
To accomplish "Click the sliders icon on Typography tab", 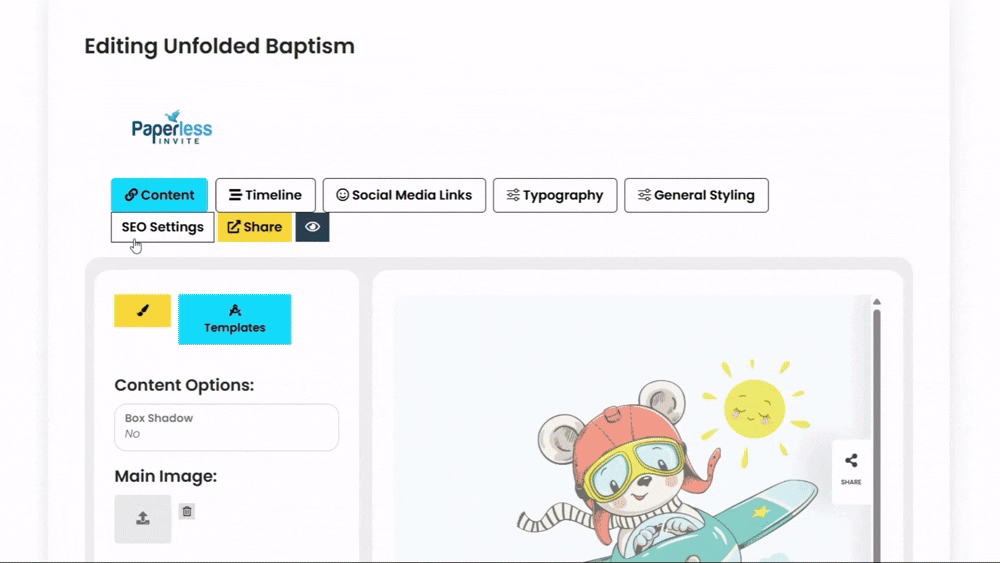I will (513, 195).
